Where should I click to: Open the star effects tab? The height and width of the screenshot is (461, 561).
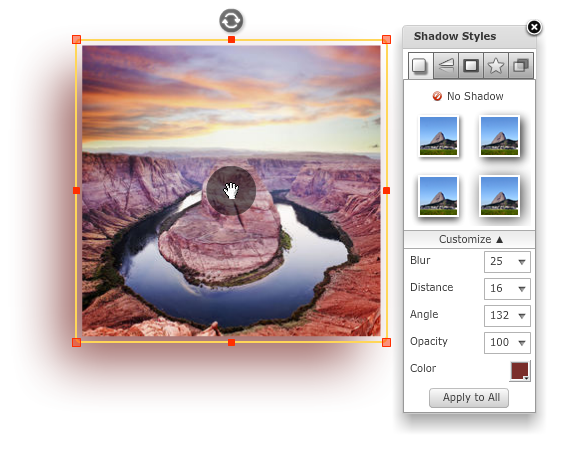click(x=496, y=65)
